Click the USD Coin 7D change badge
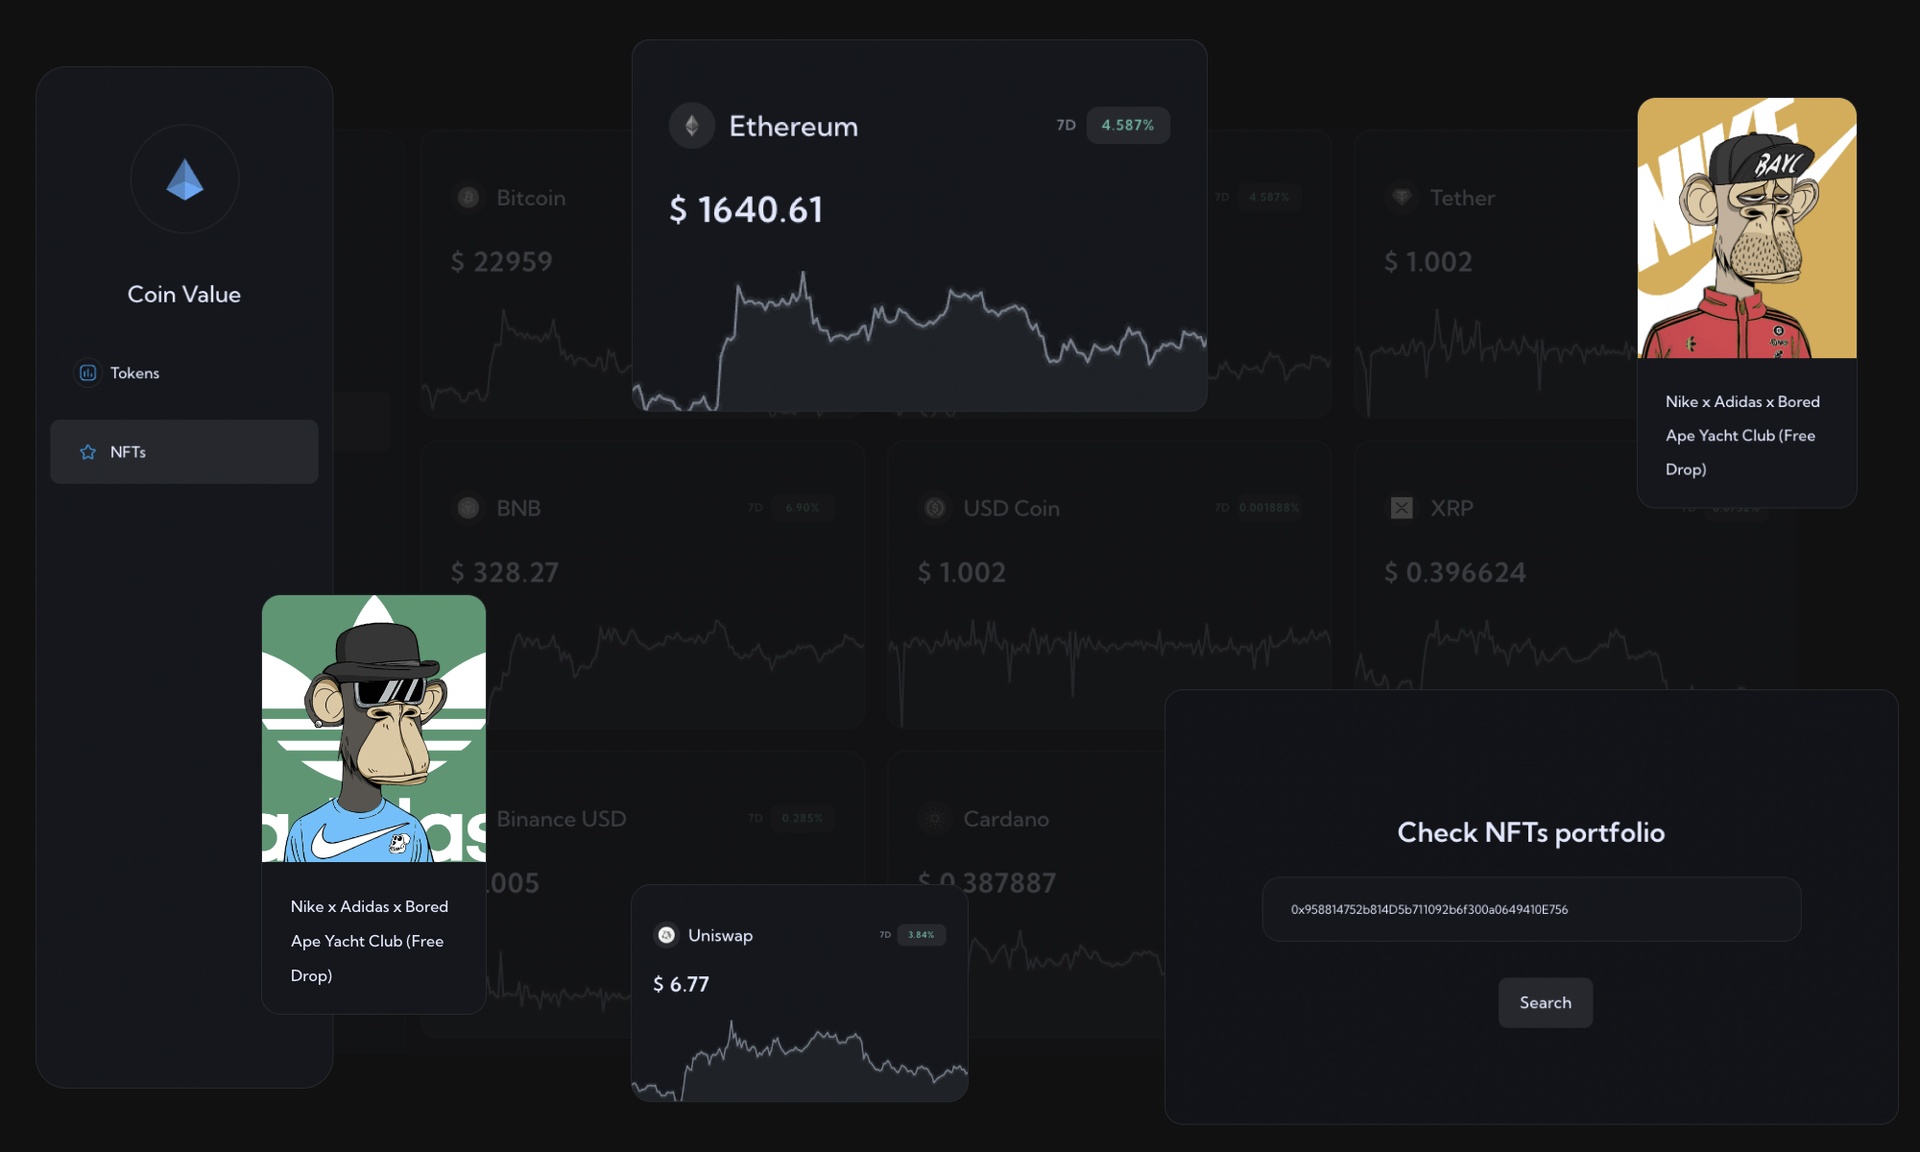Viewport: 1920px width, 1152px height. tap(1269, 508)
